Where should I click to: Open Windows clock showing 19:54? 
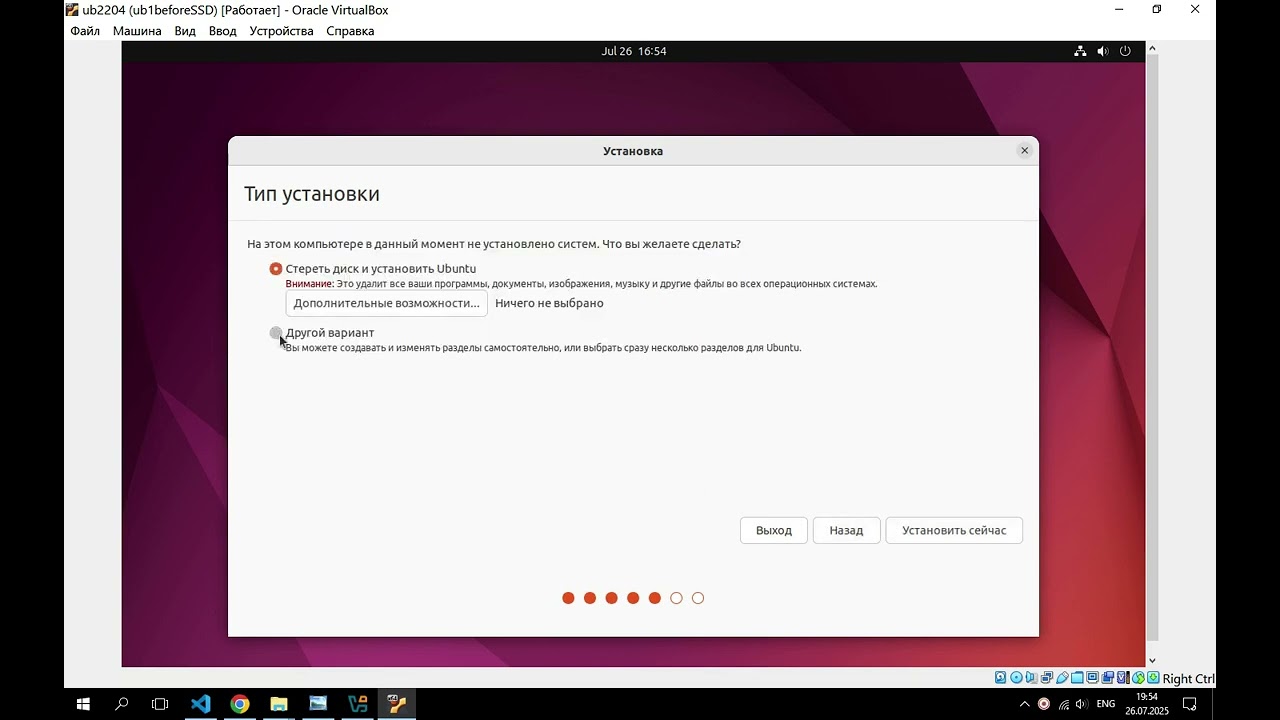pos(1146,704)
